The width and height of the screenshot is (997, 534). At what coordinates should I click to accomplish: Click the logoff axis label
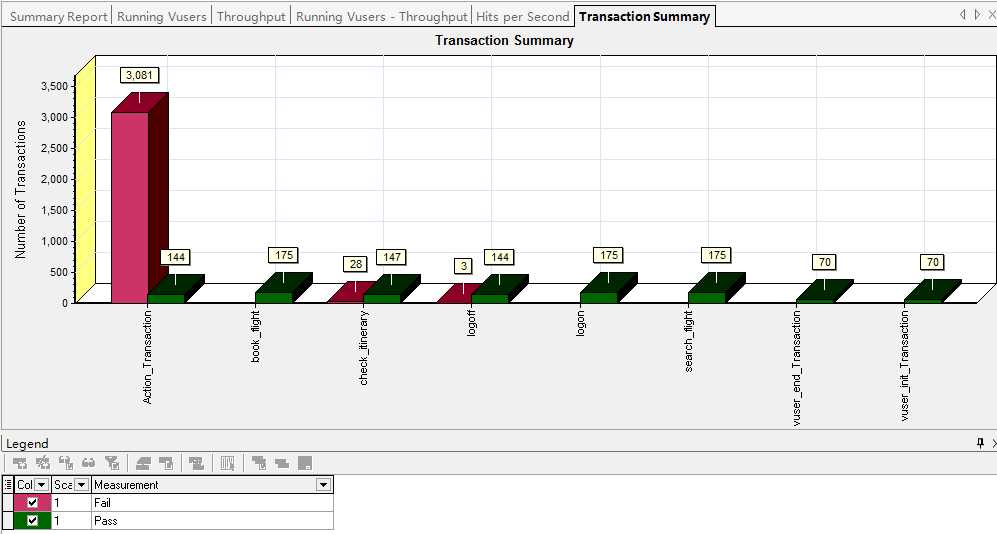click(471, 323)
